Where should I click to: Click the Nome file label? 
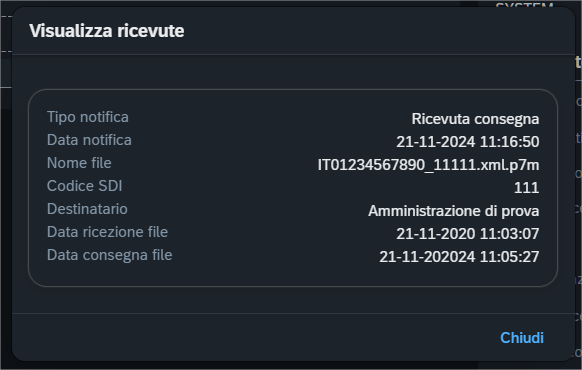coord(79,163)
